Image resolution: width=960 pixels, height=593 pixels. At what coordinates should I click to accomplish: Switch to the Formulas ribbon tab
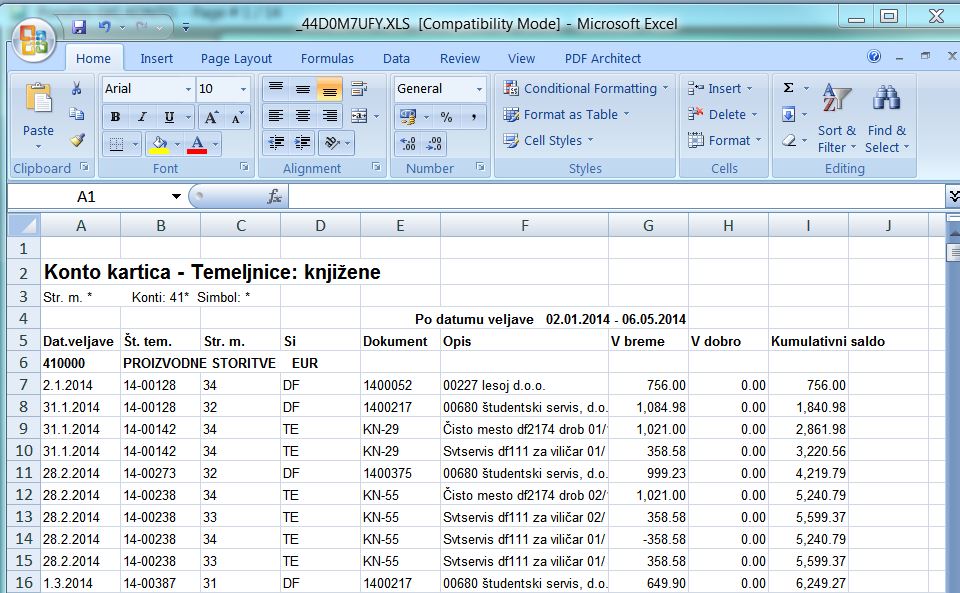pyautogui.click(x=327, y=59)
